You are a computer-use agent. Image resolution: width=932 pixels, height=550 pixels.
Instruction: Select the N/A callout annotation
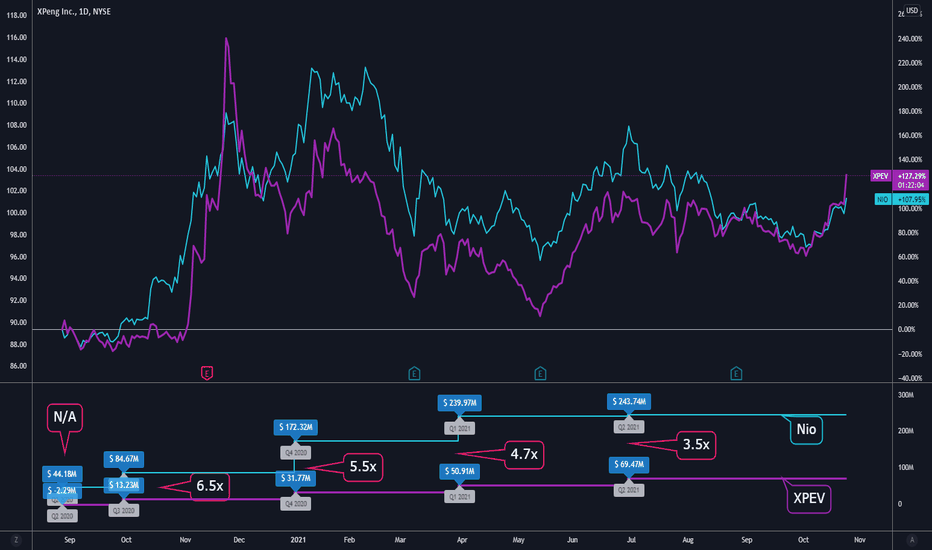click(x=65, y=417)
